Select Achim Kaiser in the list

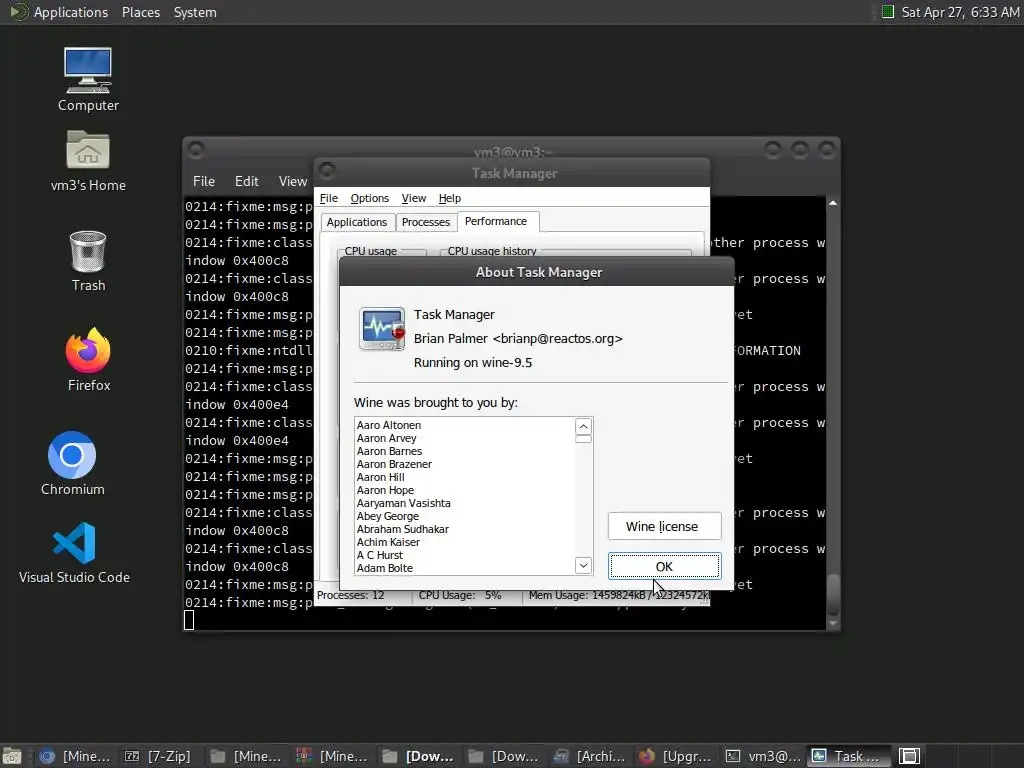click(388, 542)
